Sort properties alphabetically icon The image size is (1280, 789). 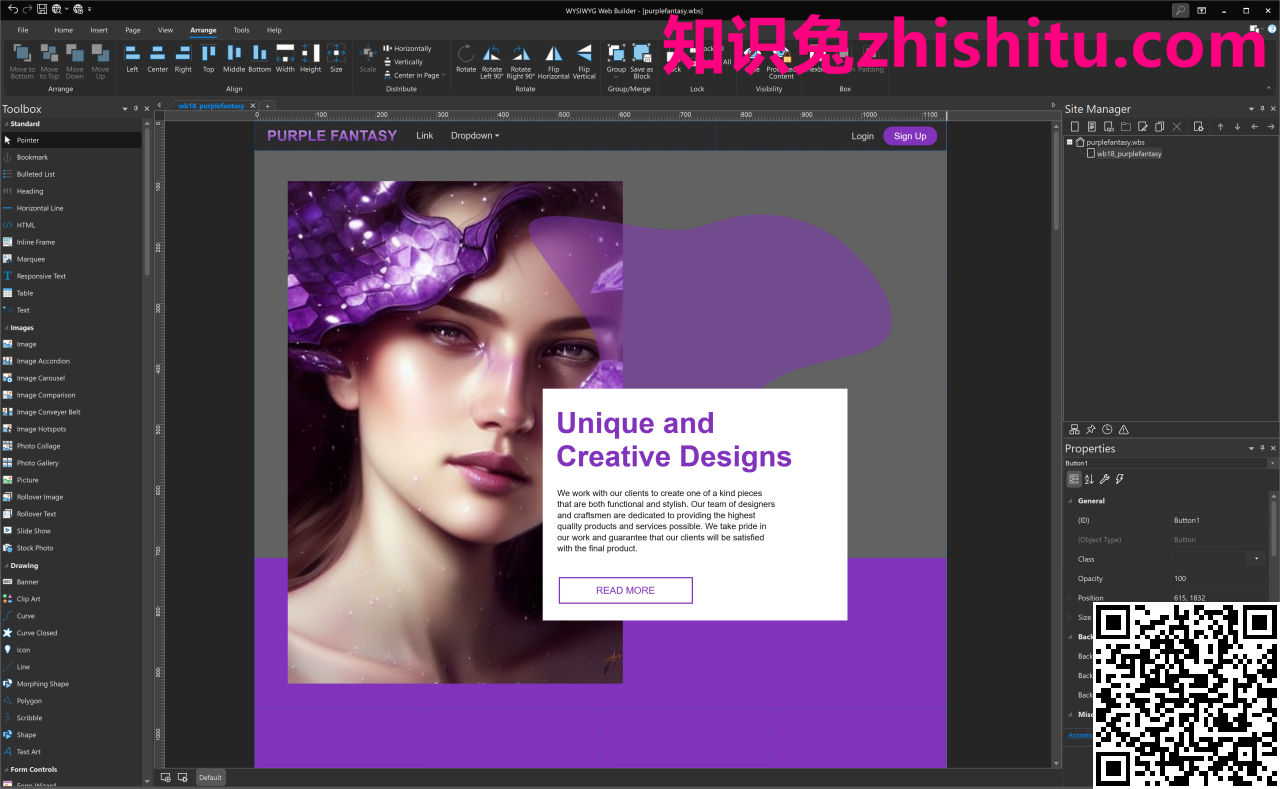1089,479
